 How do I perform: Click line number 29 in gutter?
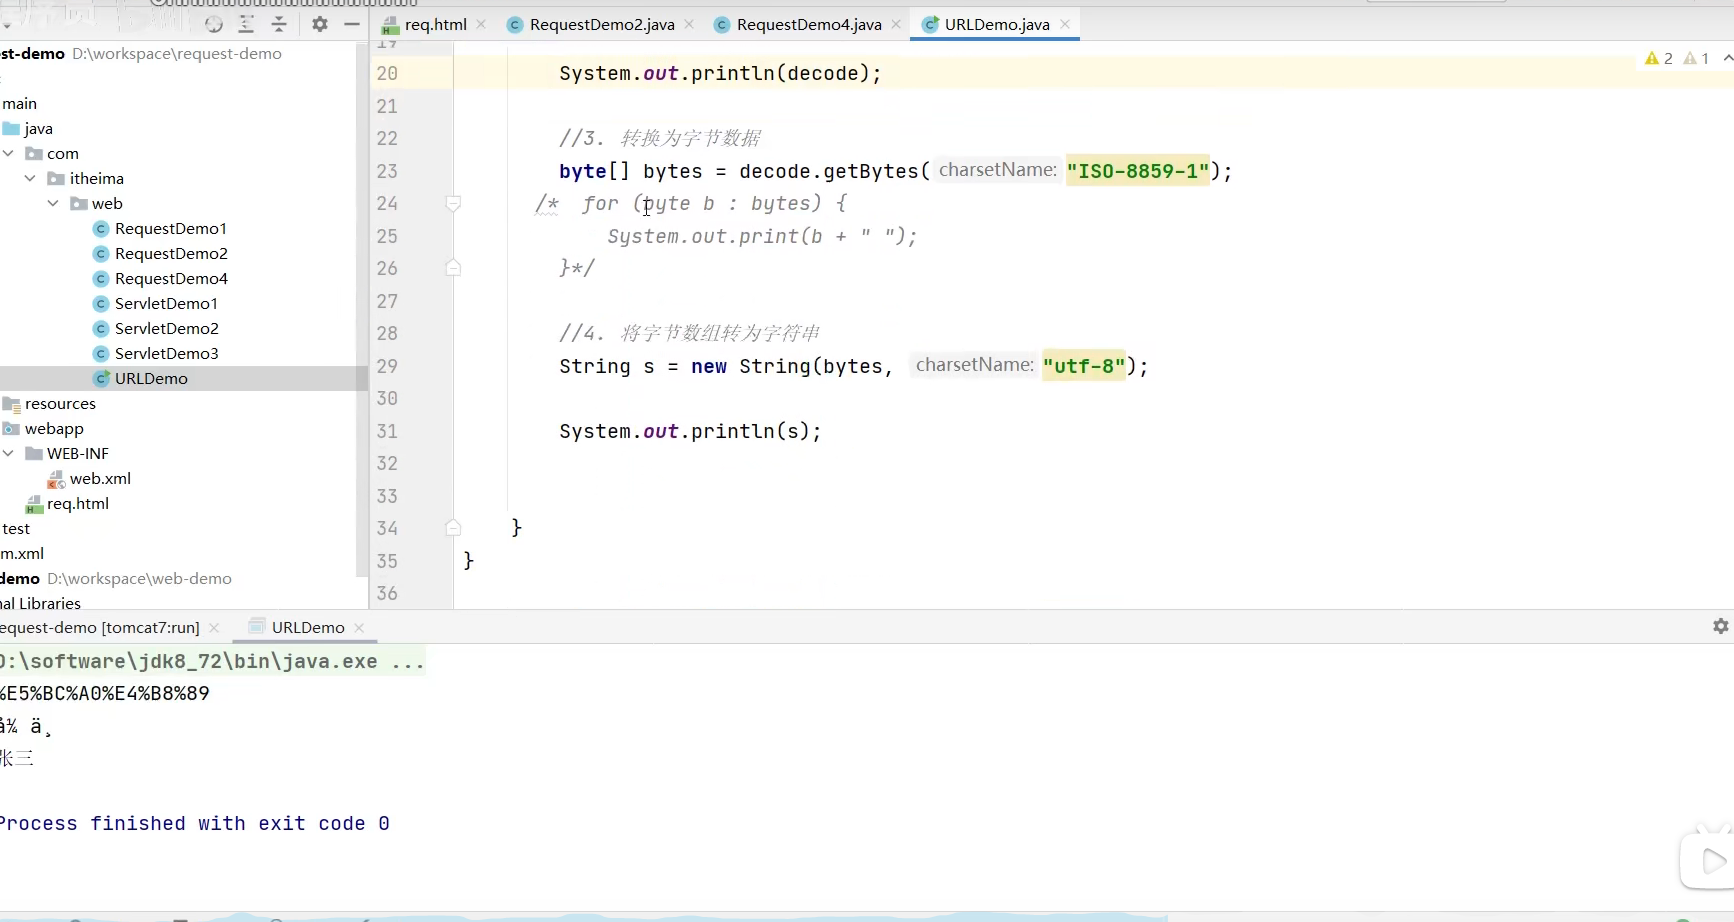click(387, 366)
